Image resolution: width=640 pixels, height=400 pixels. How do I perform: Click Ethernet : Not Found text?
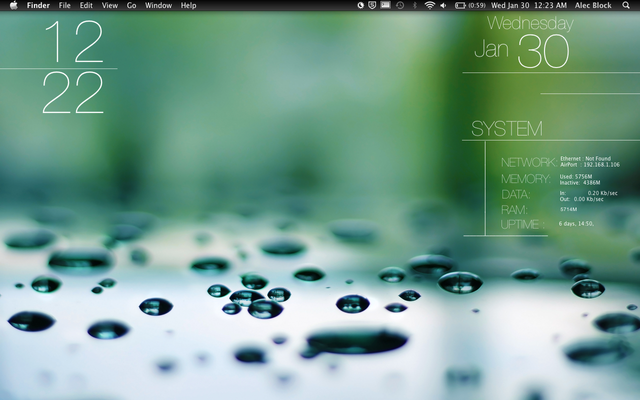585,158
